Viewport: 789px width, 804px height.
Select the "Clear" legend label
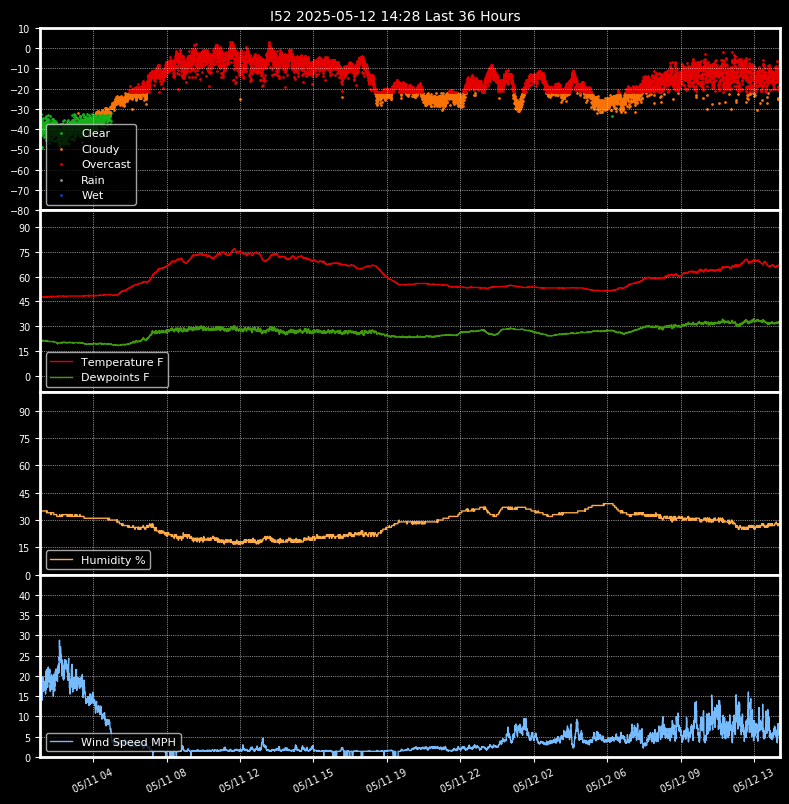pyautogui.click(x=96, y=133)
